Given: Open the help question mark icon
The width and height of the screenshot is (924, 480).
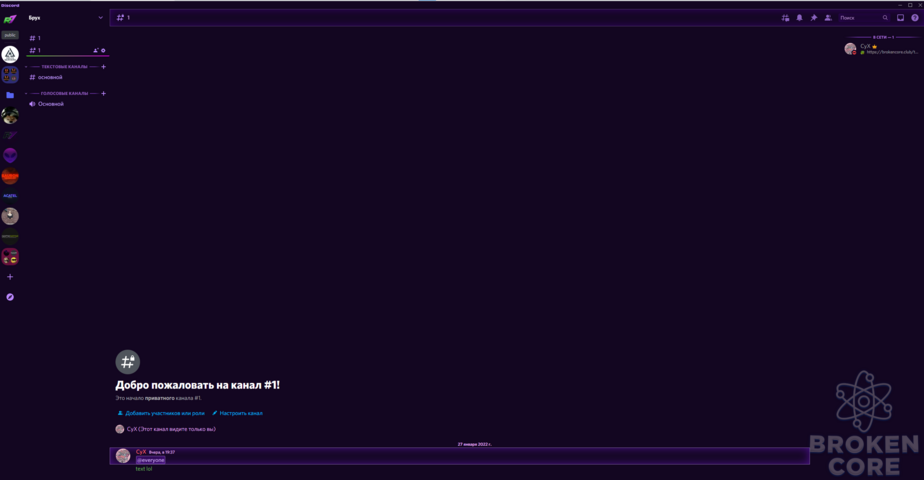Looking at the screenshot, I should click(x=915, y=18).
